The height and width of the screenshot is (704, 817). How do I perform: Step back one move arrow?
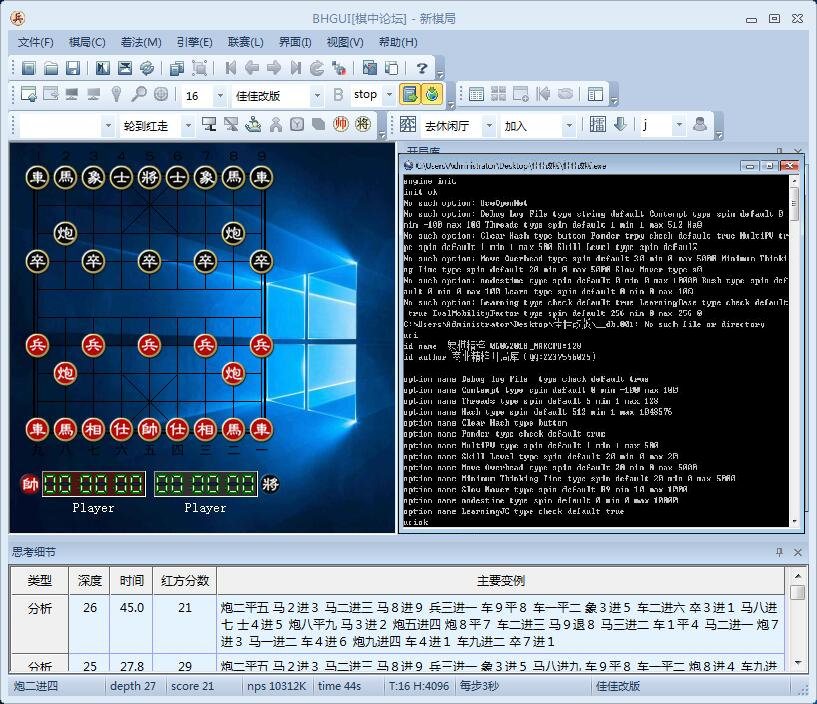click(x=252, y=68)
